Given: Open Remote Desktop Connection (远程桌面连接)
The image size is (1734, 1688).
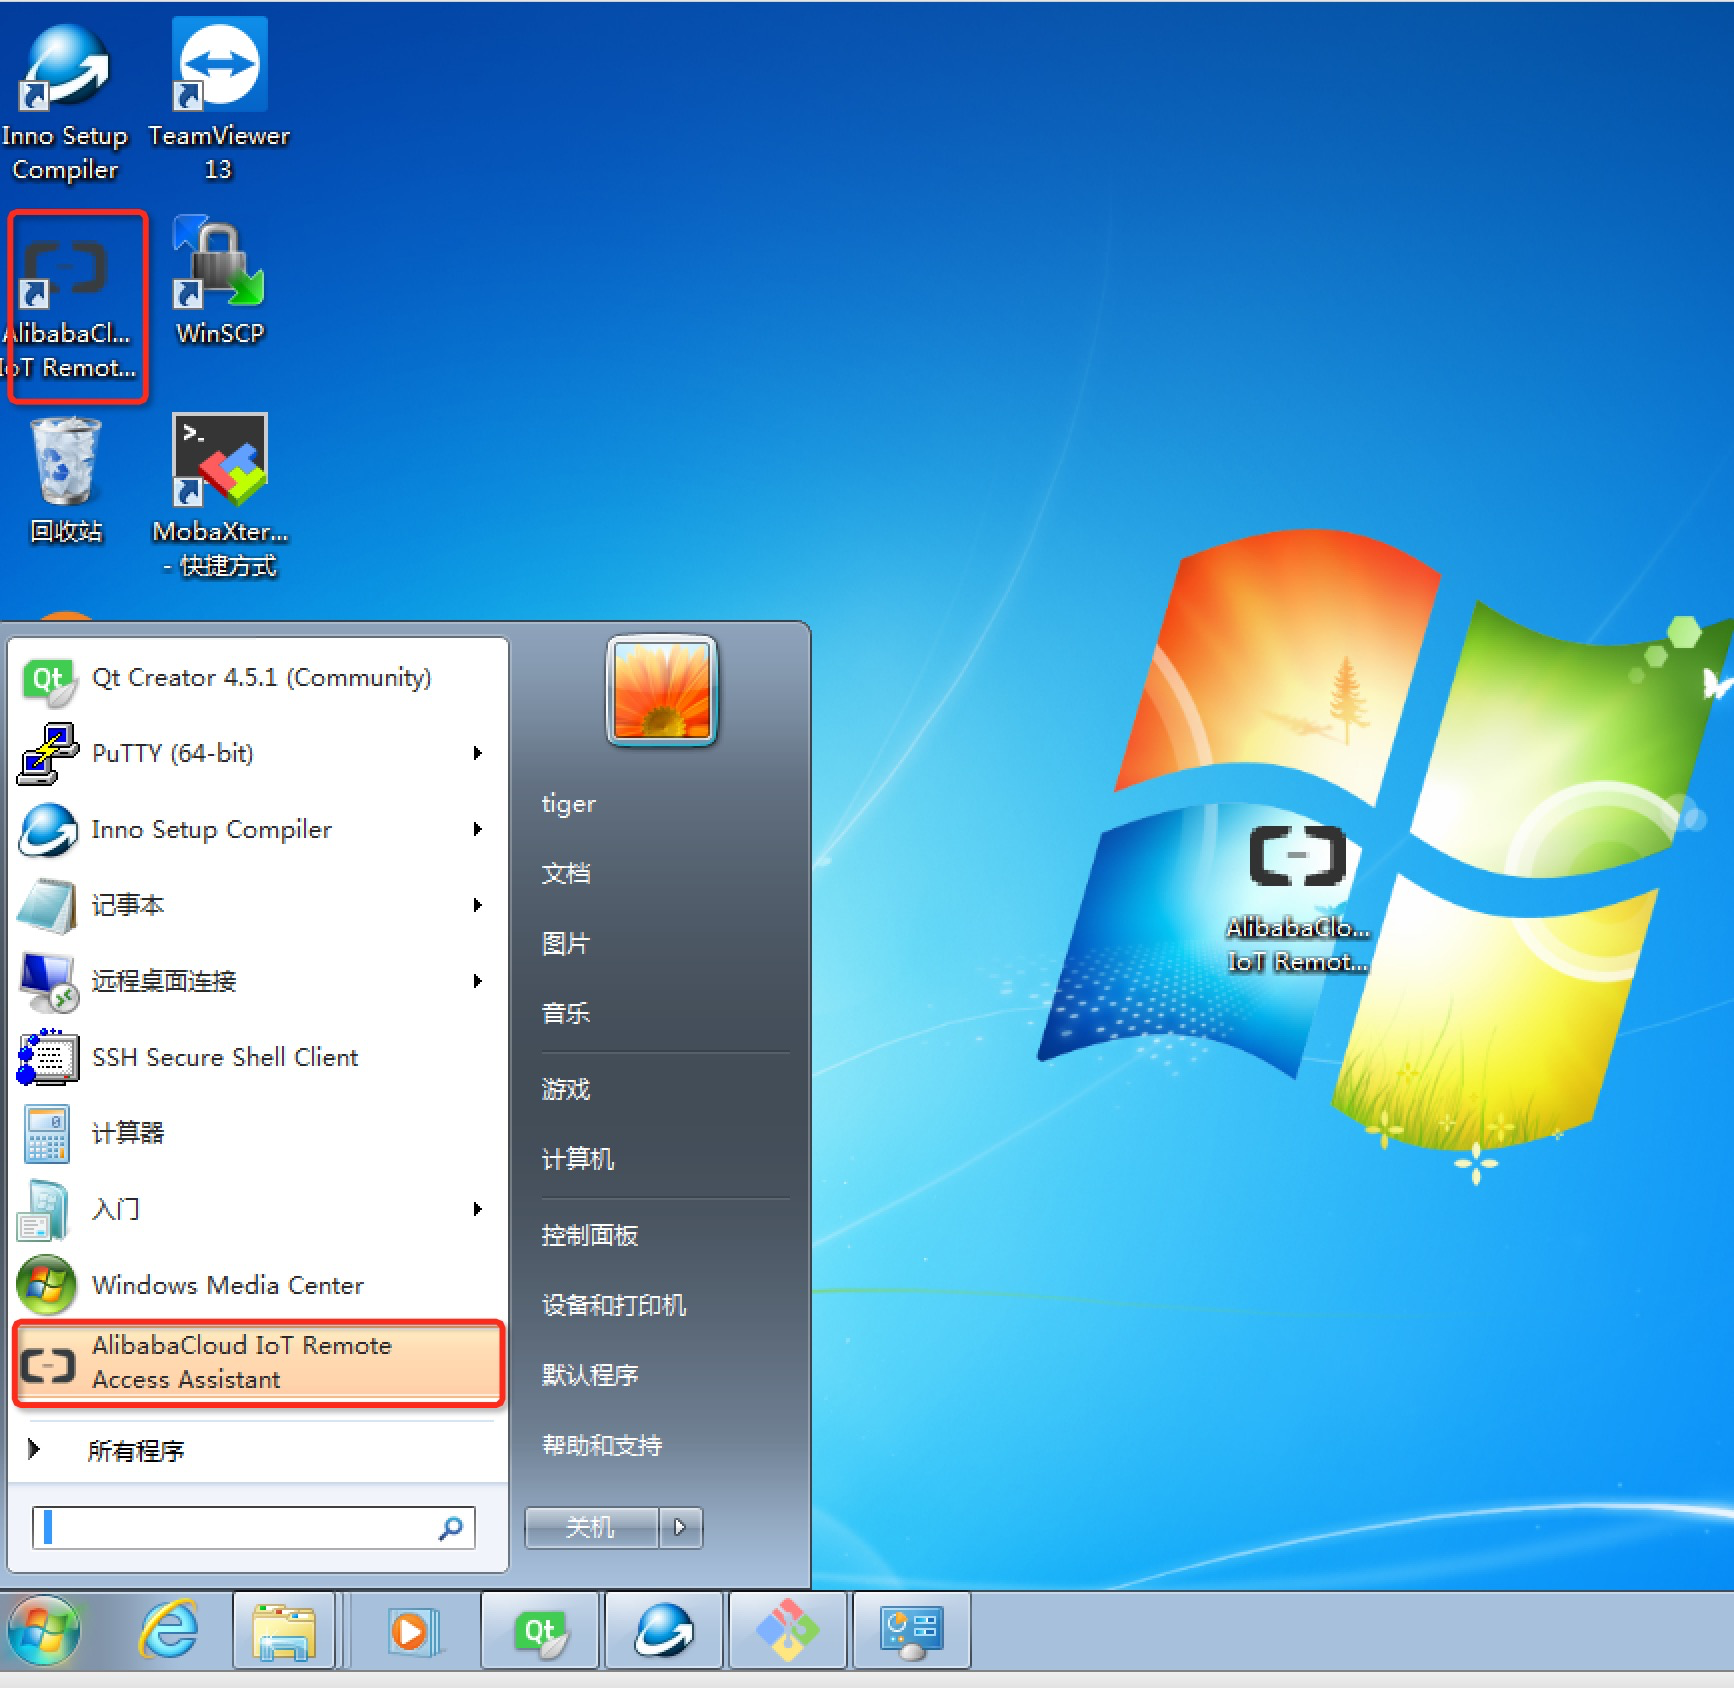Looking at the screenshot, I should coord(257,981).
